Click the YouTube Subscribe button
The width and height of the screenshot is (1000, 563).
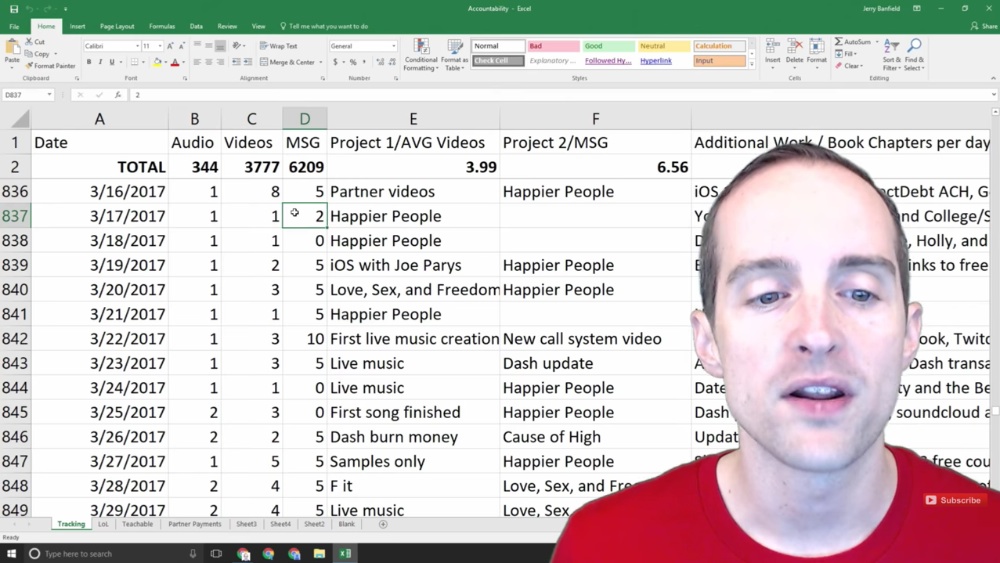[953, 500]
